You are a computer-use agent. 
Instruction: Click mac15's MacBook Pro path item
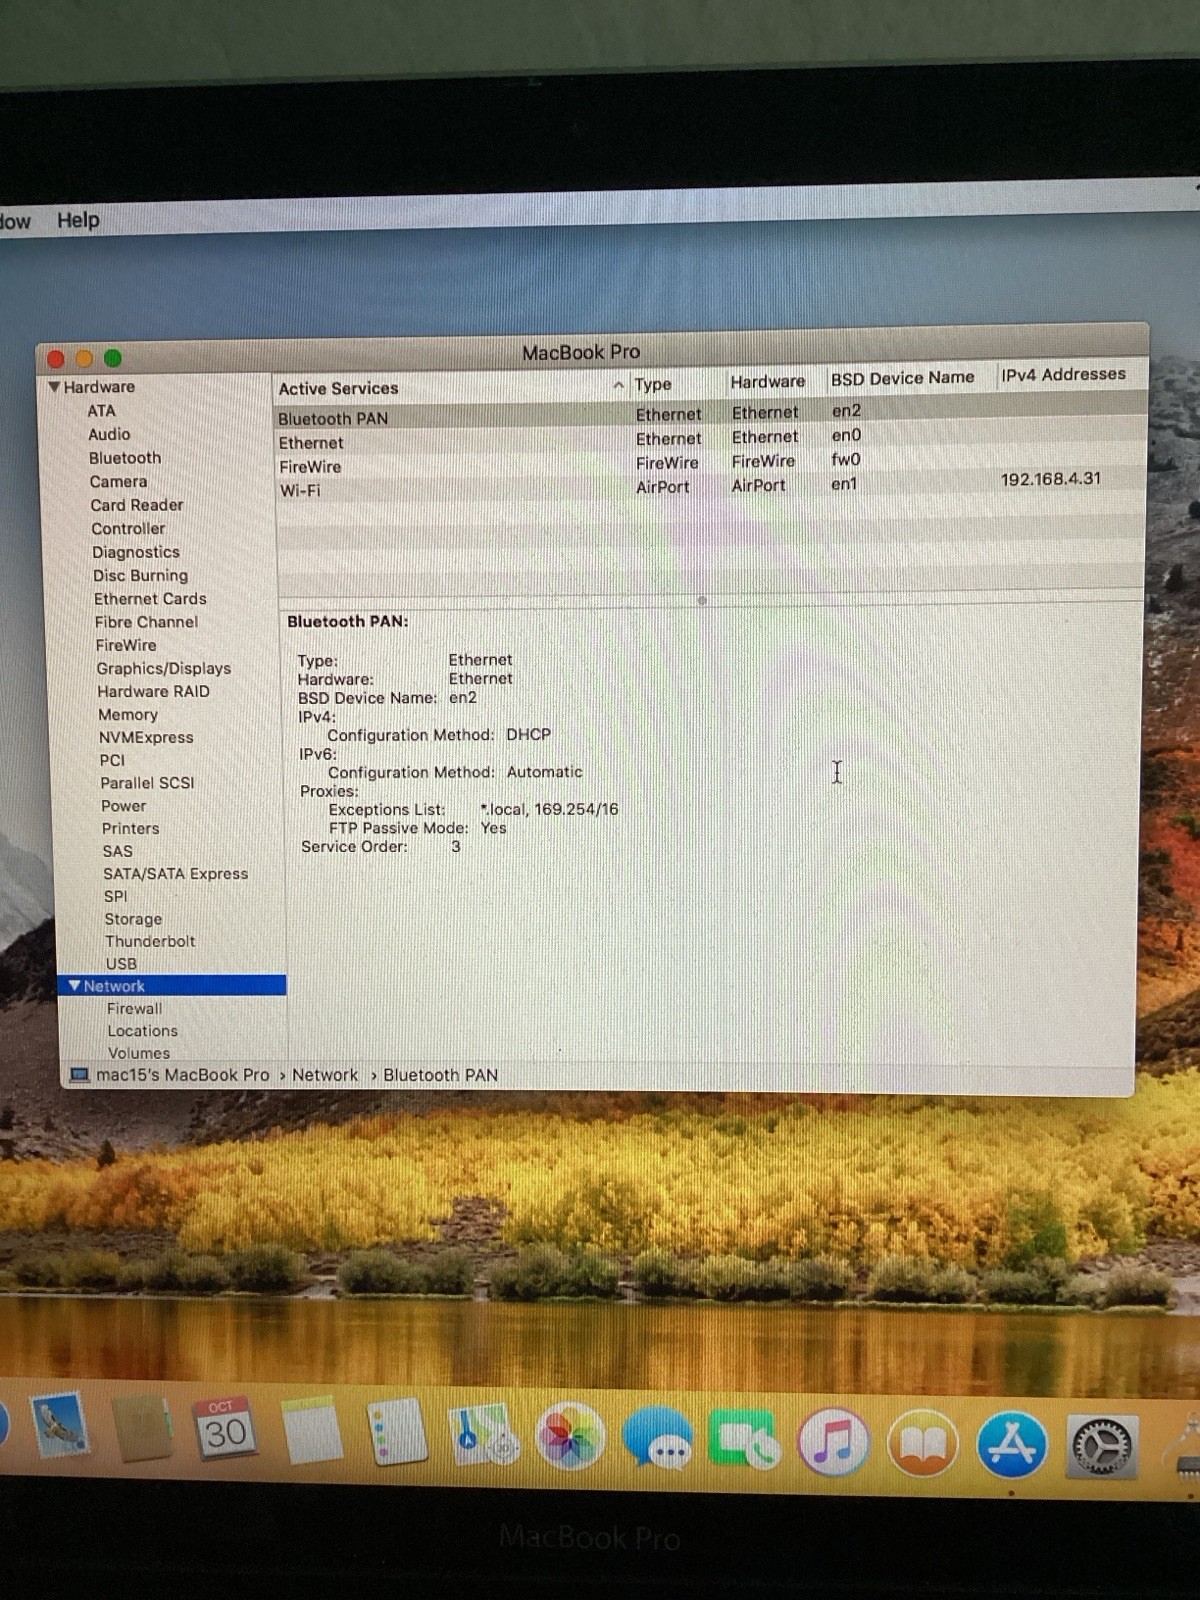(182, 1075)
